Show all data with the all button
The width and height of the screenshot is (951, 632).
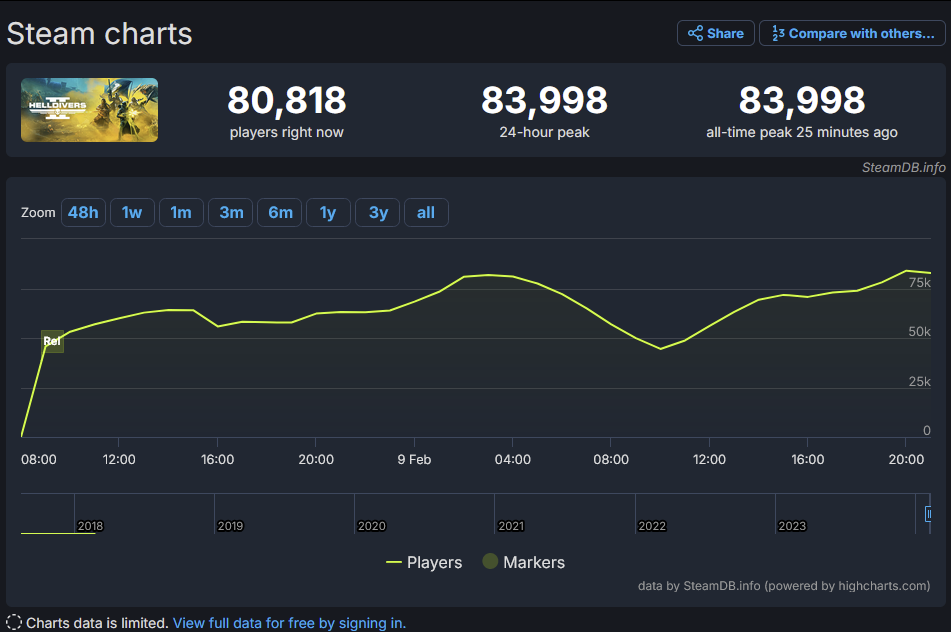[426, 213]
